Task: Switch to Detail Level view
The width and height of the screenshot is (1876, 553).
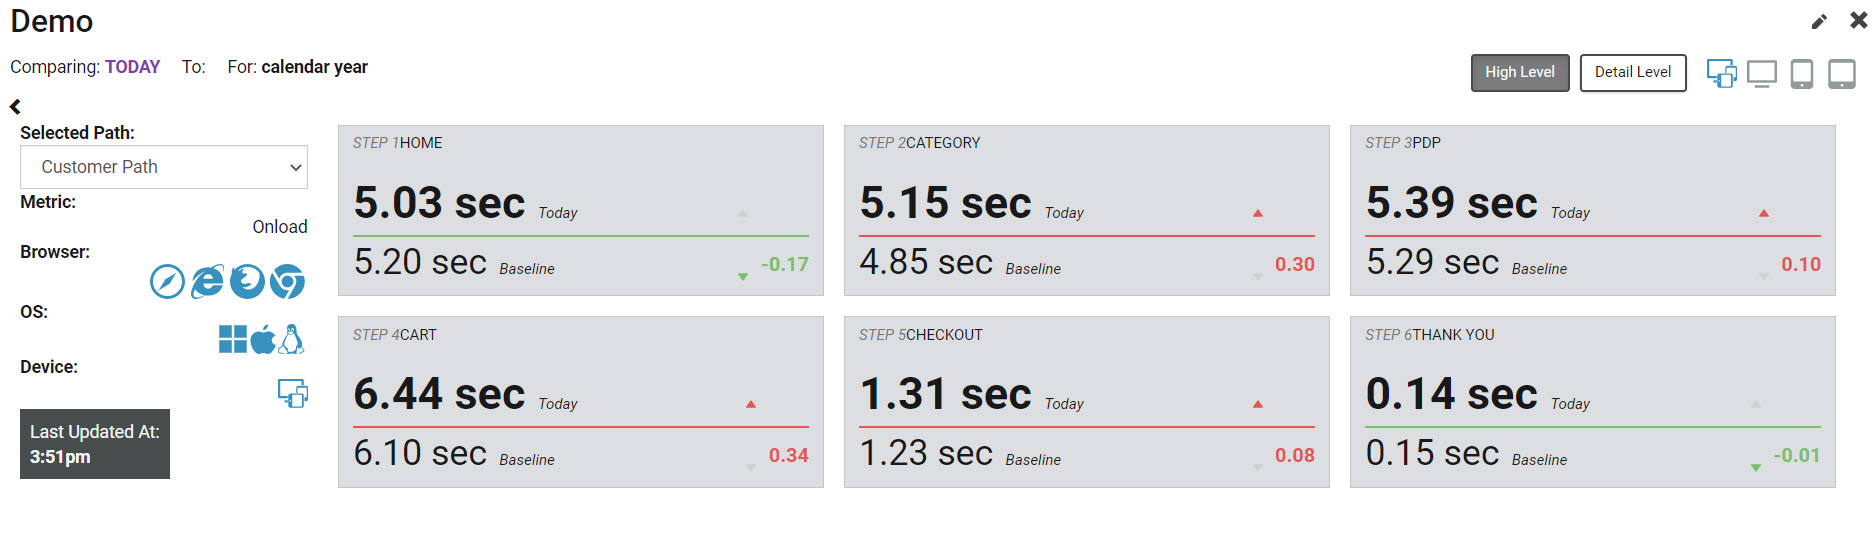Action: 1633,72
